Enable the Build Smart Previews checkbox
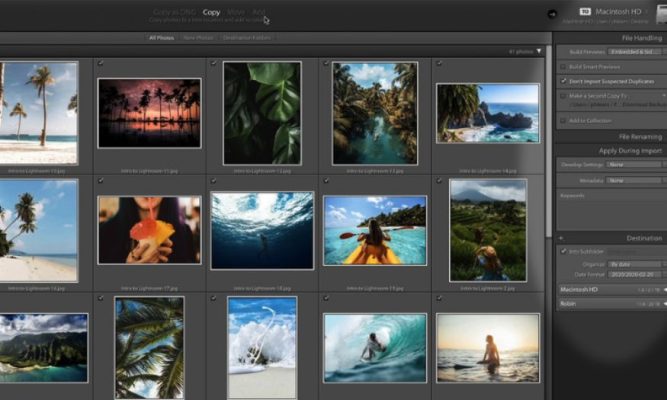 [x=563, y=65]
